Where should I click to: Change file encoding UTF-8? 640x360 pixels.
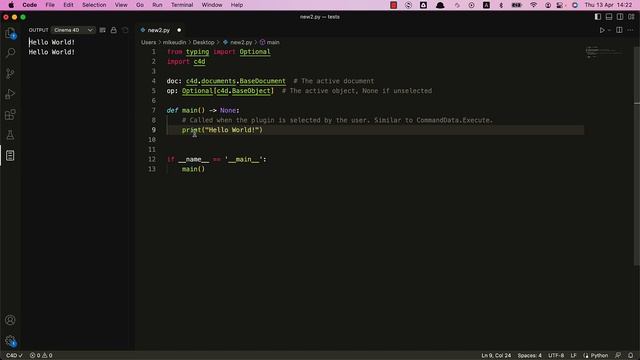(x=556, y=356)
